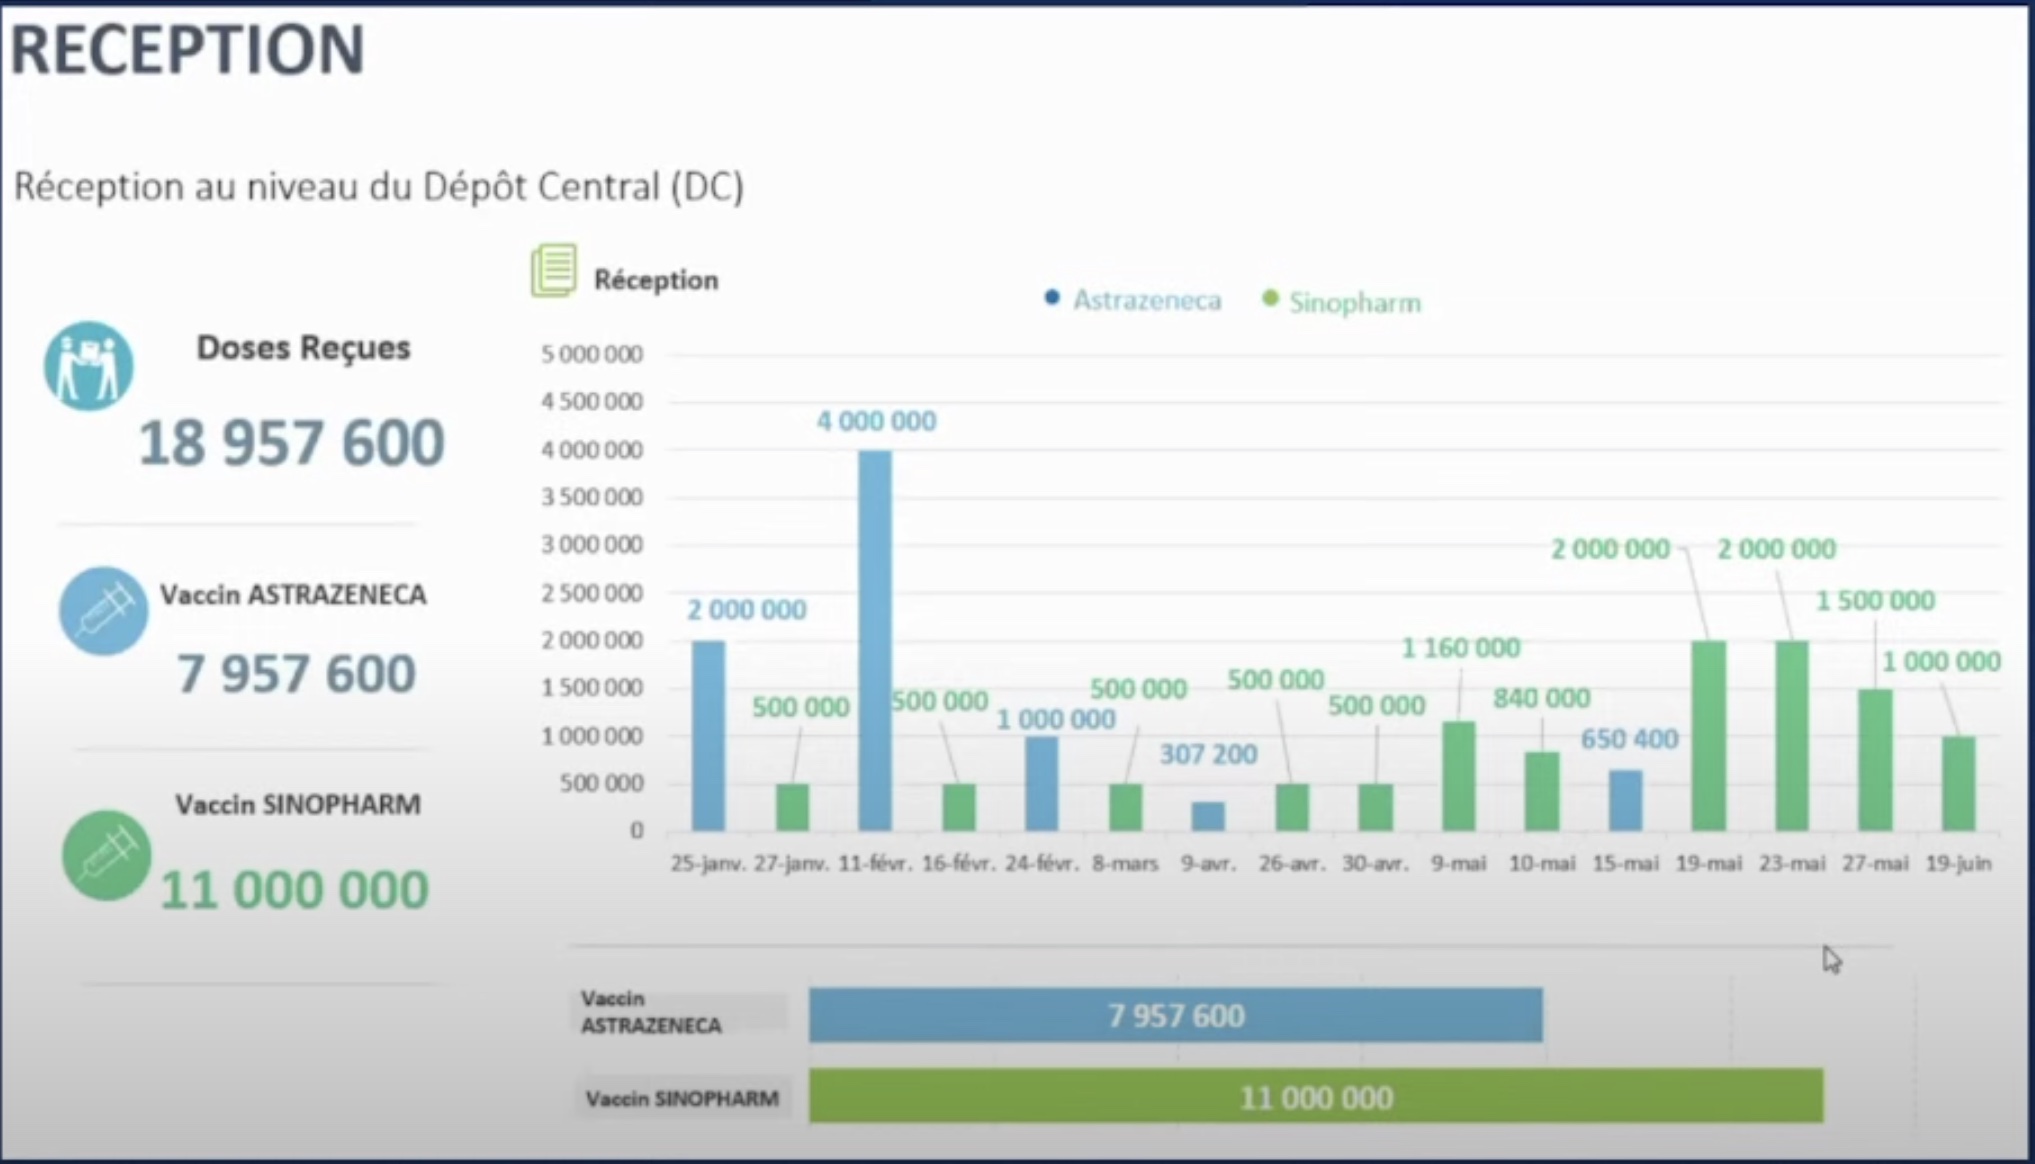Click the 11-févr. 4 000 000 bar
Viewport: 2035px width, 1164px height.
pyautogui.click(x=875, y=640)
